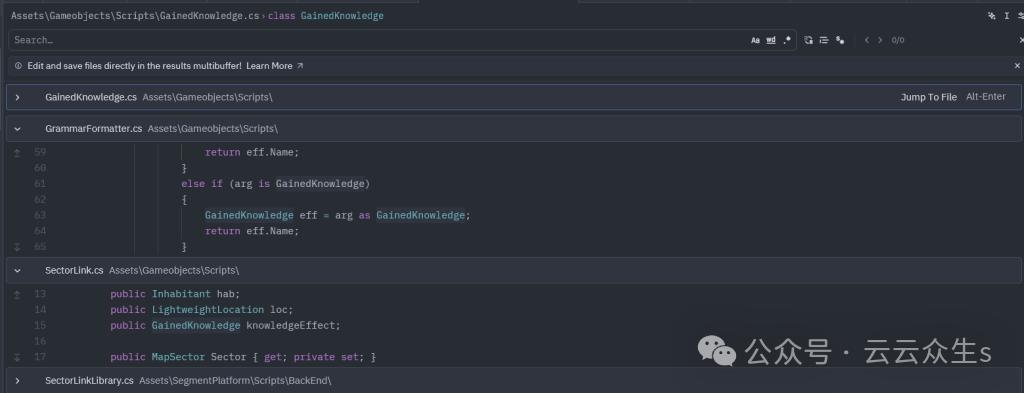Click line number 63 in gutter
Image resolution: width=1024 pixels, height=393 pixels.
tap(40, 215)
